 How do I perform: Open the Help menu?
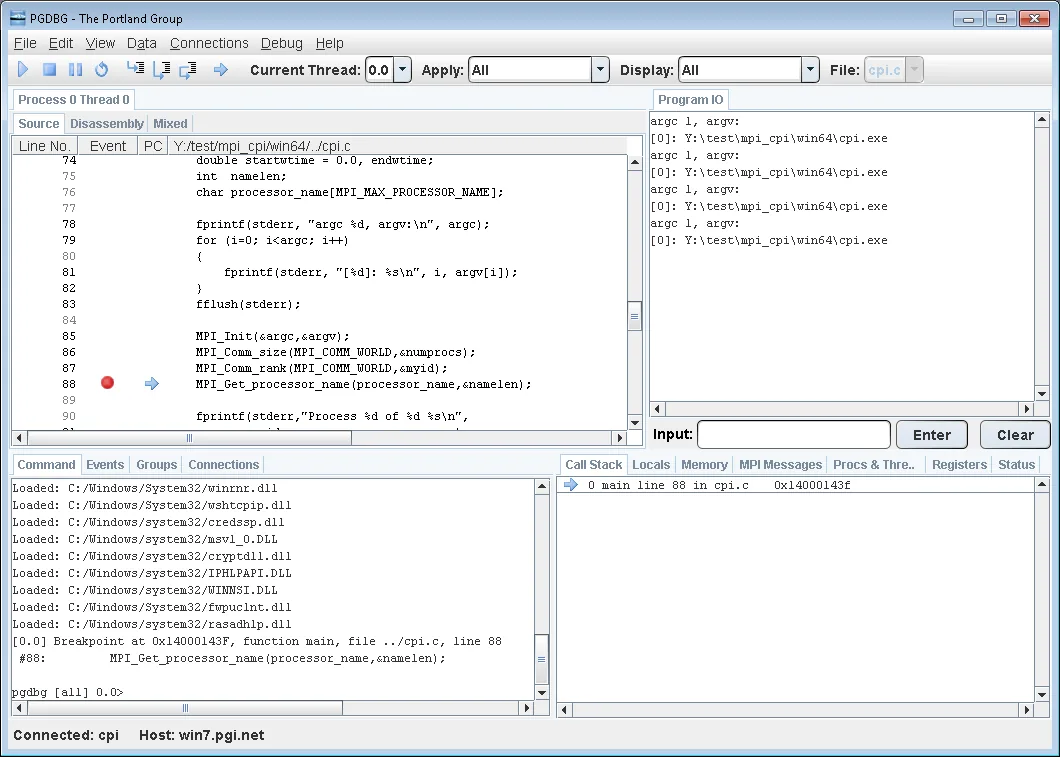click(329, 43)
